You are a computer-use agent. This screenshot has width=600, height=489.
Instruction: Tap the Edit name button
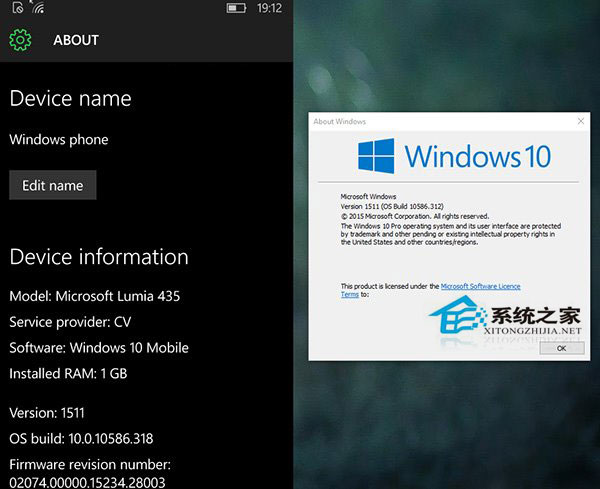click(x=53, y=185)
